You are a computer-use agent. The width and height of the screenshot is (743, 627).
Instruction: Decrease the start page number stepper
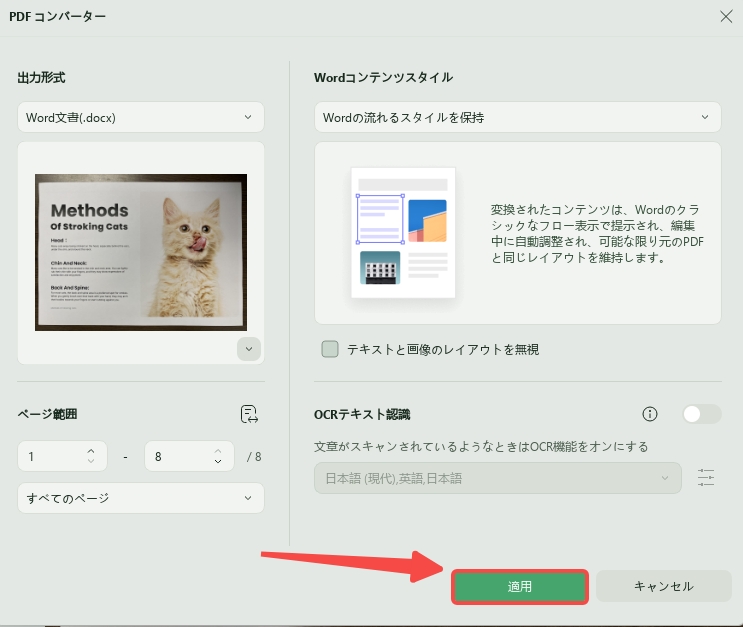(x=91, y=462)
